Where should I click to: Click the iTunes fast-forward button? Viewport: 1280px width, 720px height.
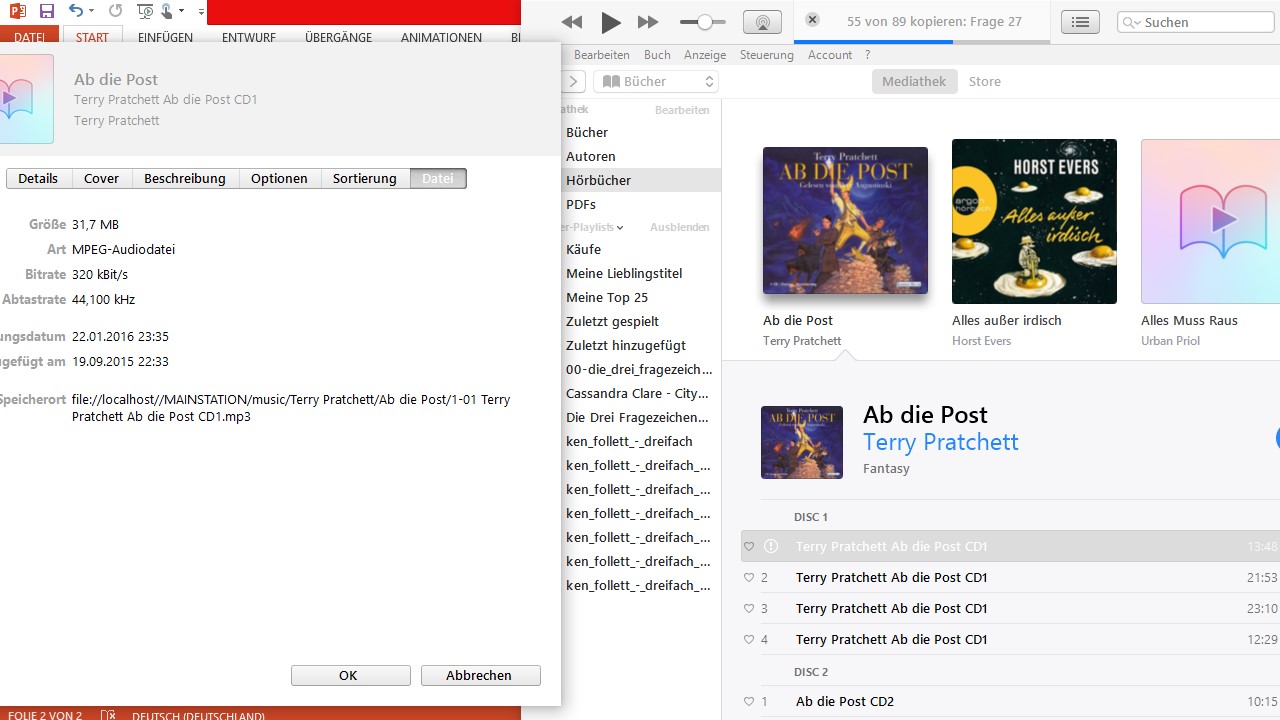(648, 22)
